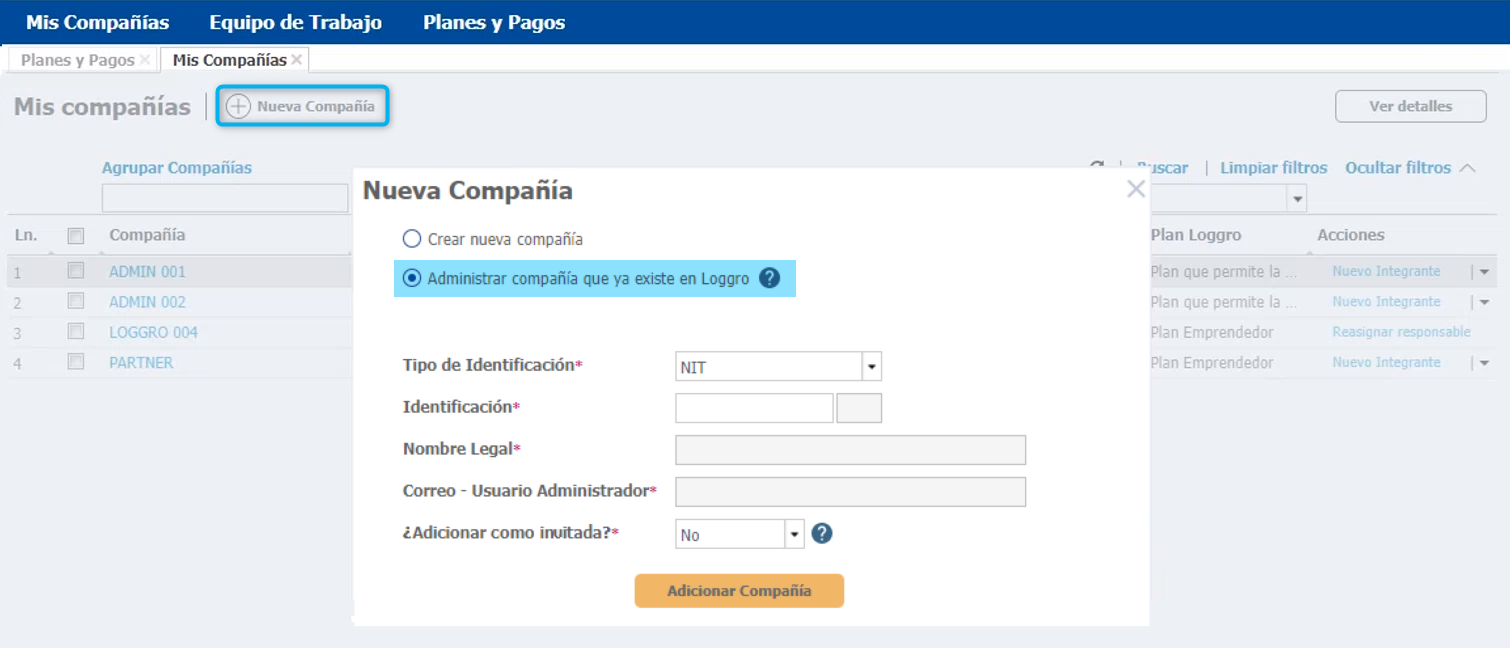Open the Equipo de Trabajo menu
Screen dimensions: 1510x648
tap(295, 22)
